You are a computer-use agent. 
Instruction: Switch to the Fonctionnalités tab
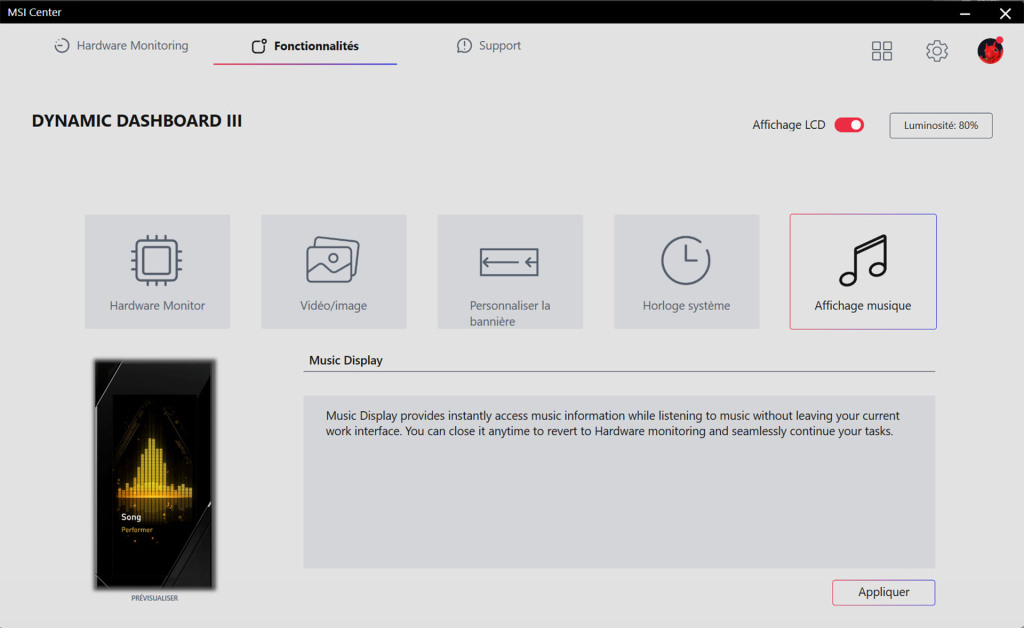click(x=305, y=46)
